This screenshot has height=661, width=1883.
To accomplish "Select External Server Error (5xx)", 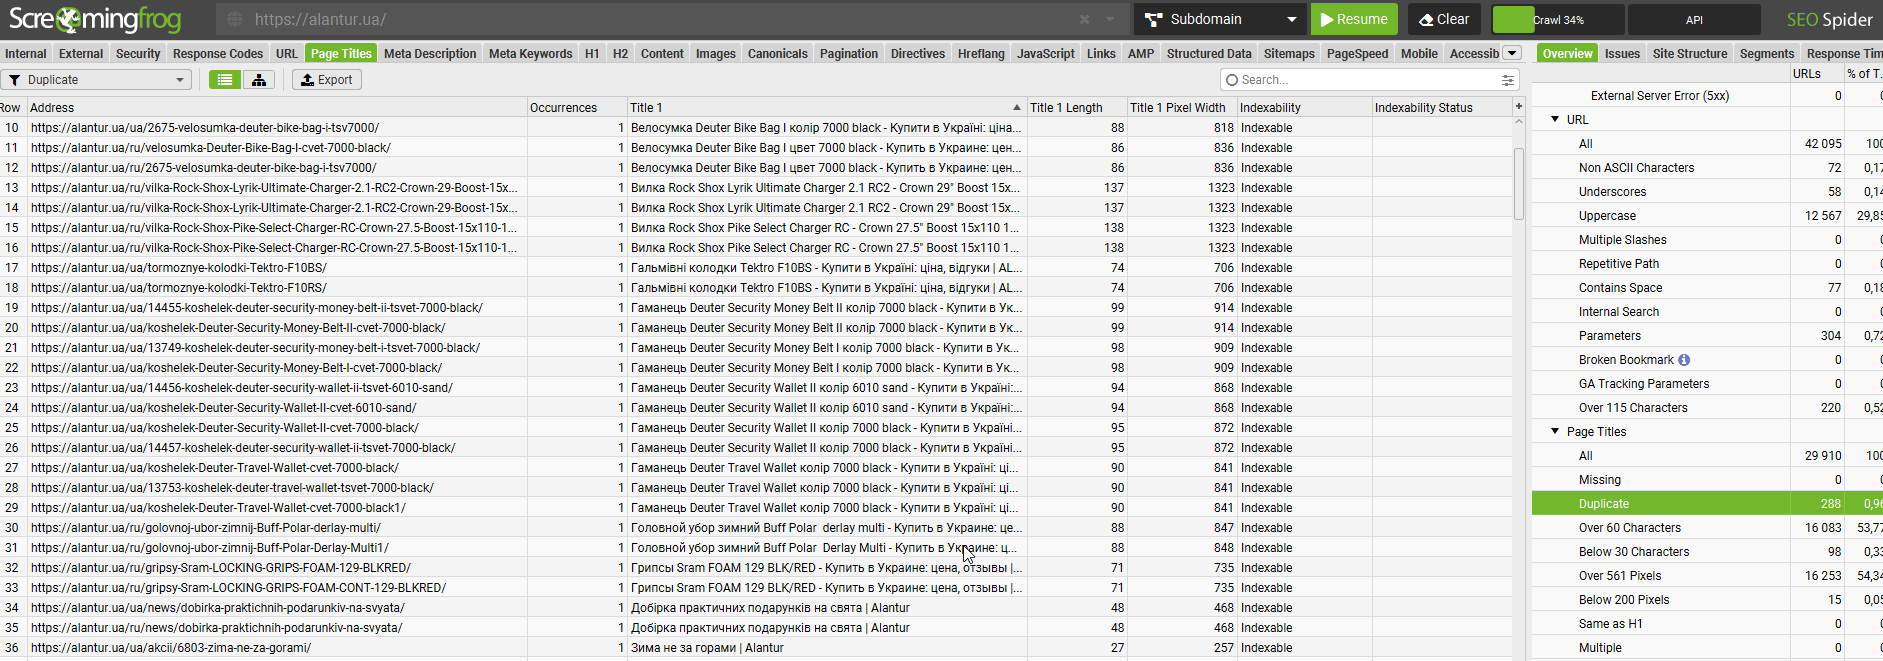I will [1660, 96].
